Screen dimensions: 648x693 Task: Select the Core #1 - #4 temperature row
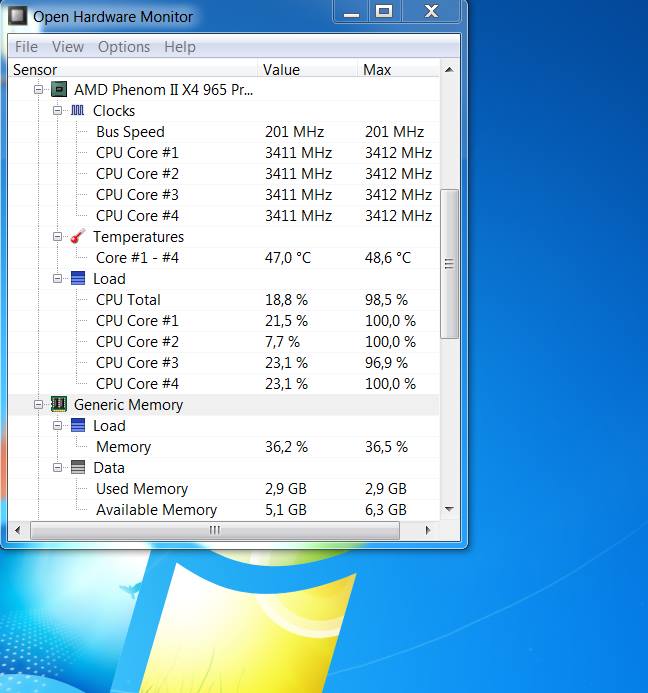pos(224,258)
